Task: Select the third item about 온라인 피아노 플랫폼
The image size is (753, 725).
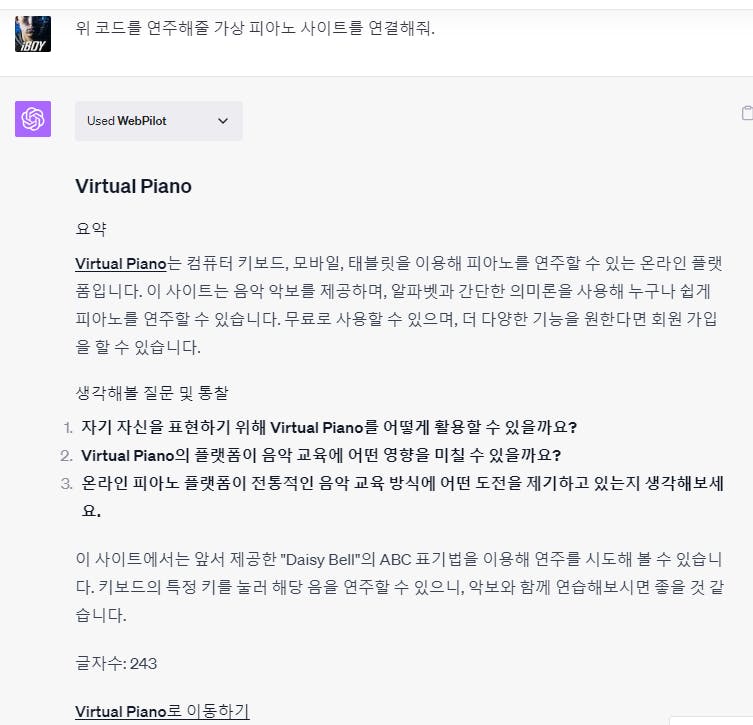Action: coord(402,496)
